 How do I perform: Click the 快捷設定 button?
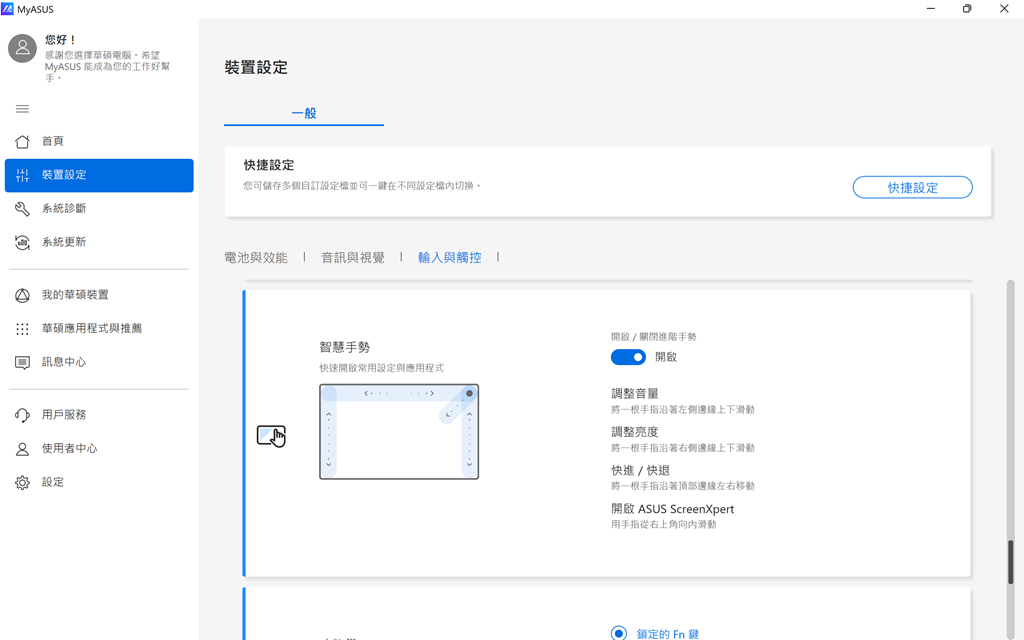(x=912, y=188)
